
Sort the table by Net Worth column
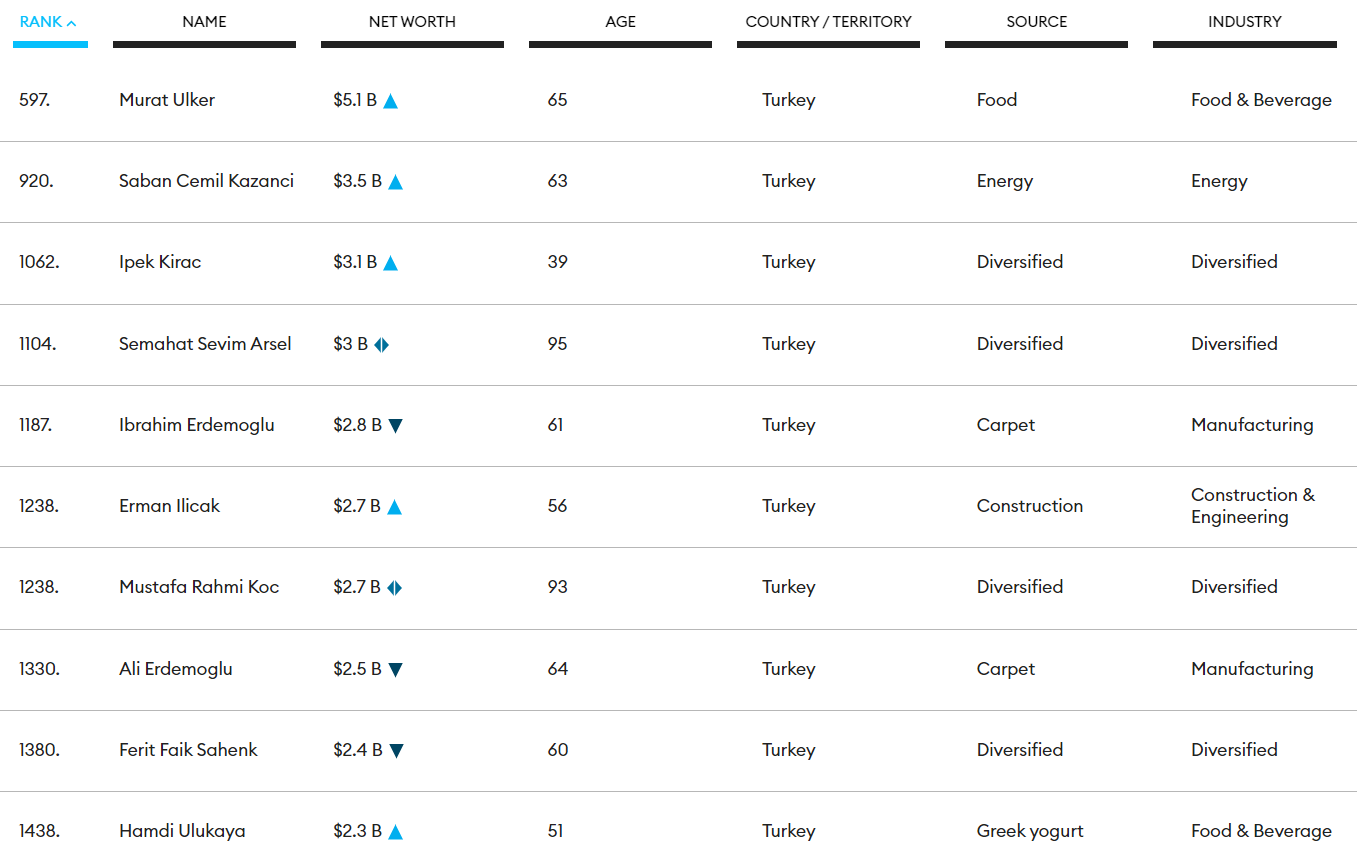point(412,22)
